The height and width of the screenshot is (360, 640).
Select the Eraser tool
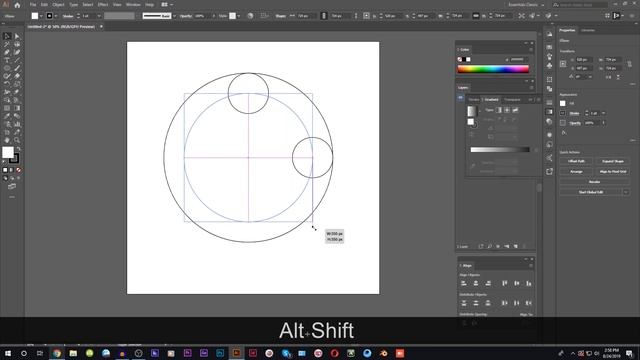pyautogui.click(x=17, y=76)
